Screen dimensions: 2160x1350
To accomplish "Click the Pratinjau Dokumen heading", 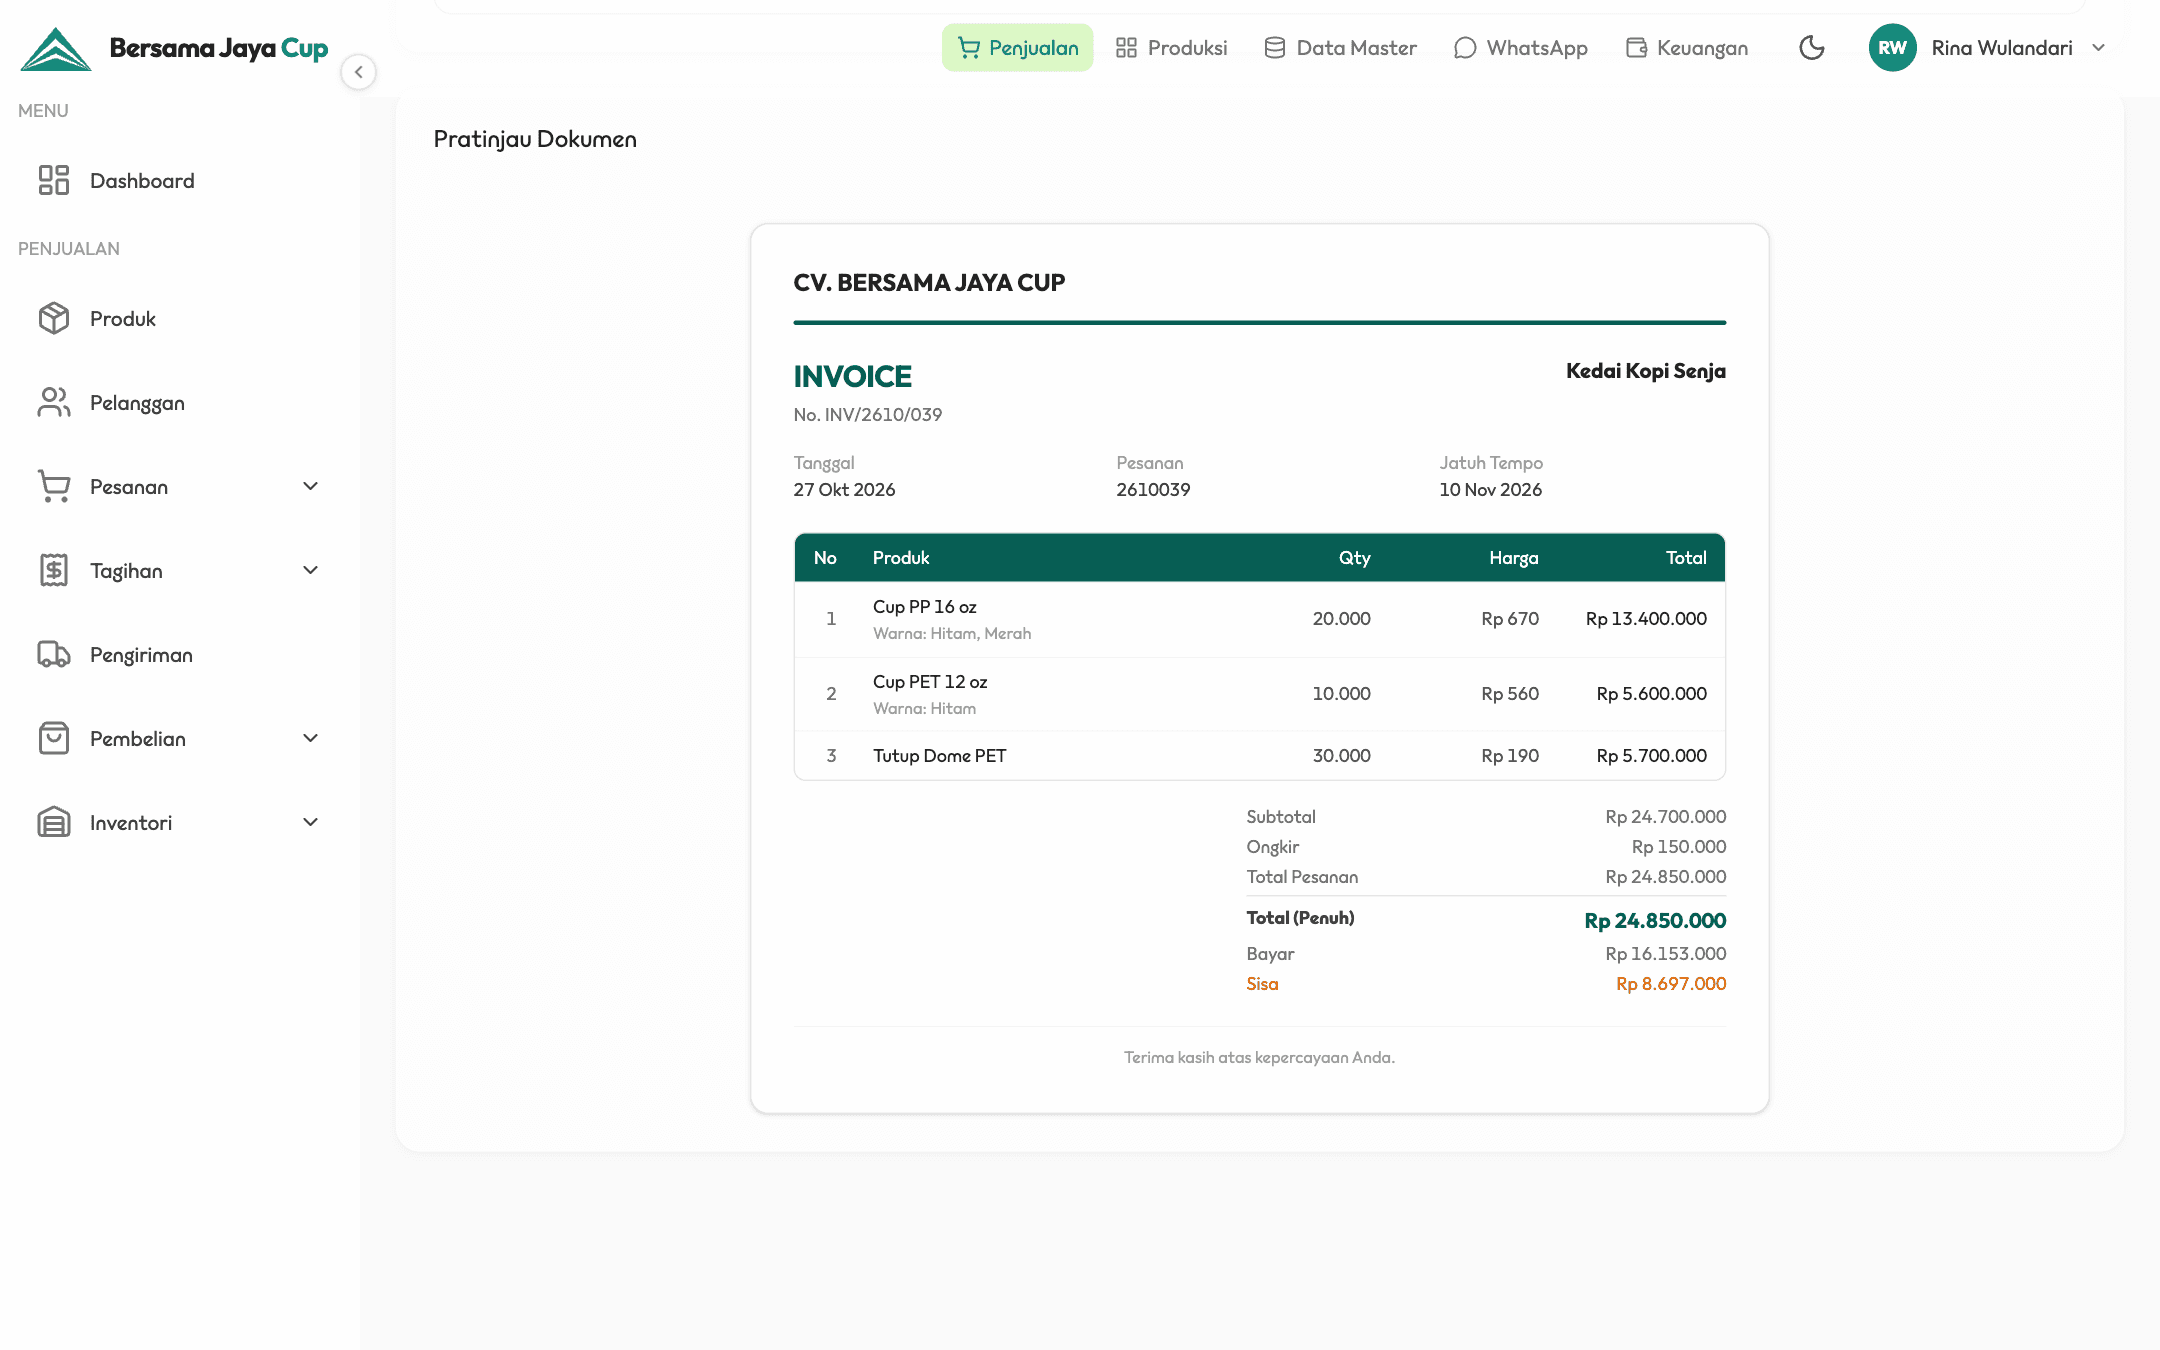I will coord(535,139).
